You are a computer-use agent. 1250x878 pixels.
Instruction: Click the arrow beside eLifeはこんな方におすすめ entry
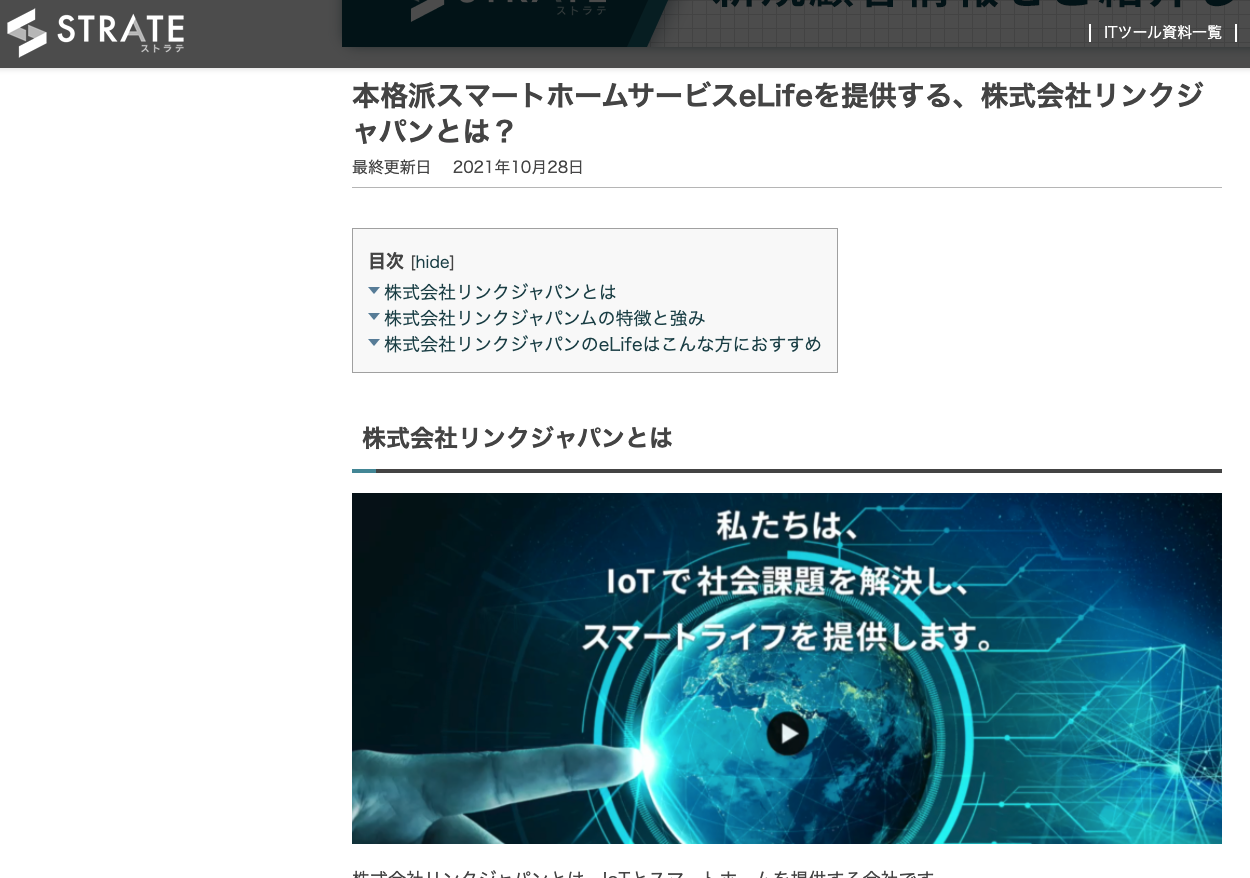tap(374, 343)
